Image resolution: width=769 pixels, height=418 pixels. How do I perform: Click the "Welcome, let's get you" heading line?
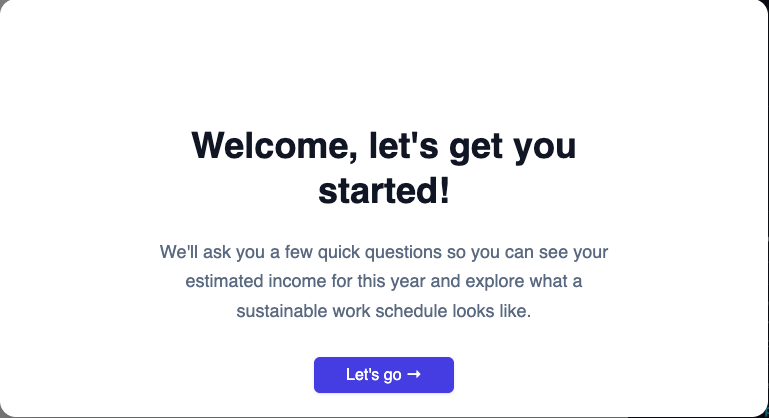384,146
